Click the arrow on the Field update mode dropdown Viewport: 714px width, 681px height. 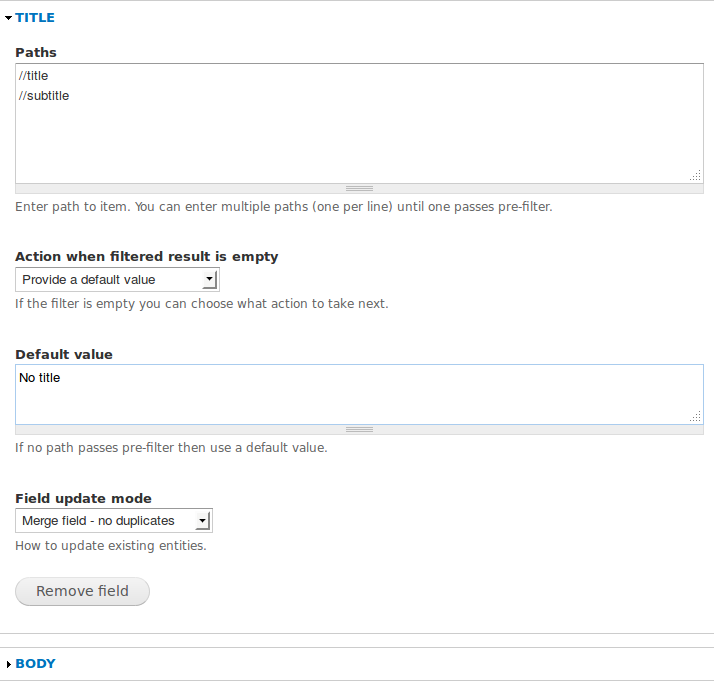pos(202,521)
